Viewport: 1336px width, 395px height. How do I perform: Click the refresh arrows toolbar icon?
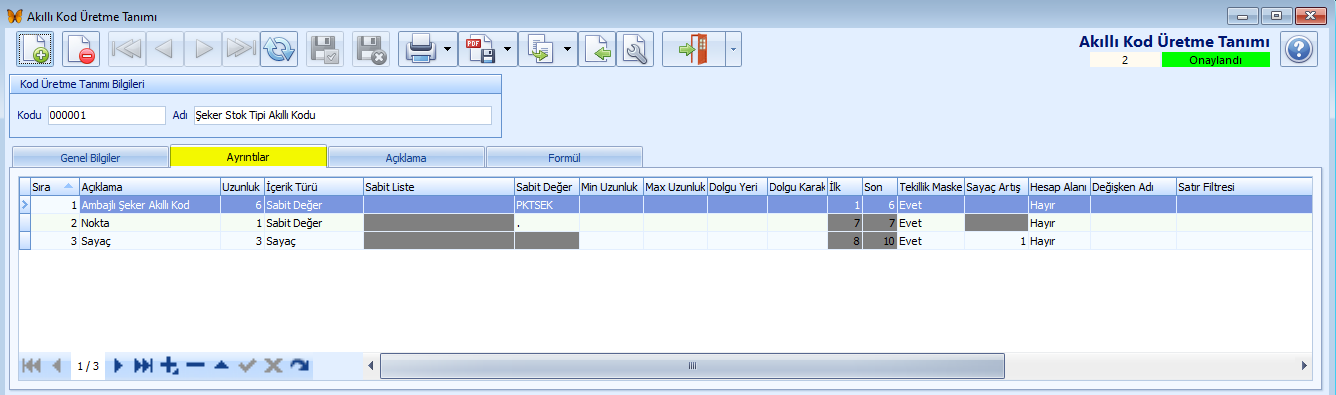pyautogui.click(x=279, y=48)
